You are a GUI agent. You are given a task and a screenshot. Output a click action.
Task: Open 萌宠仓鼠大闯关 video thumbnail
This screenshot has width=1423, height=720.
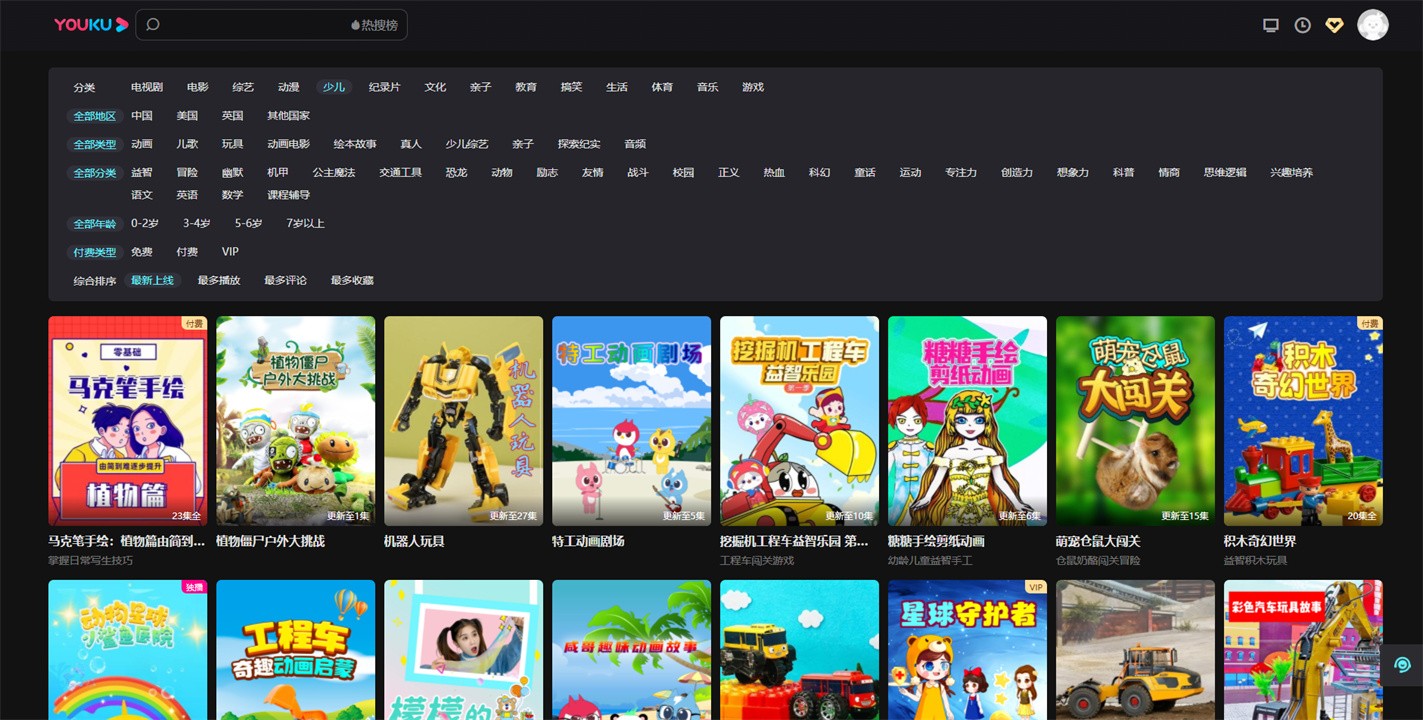[x=1135, y=421]
